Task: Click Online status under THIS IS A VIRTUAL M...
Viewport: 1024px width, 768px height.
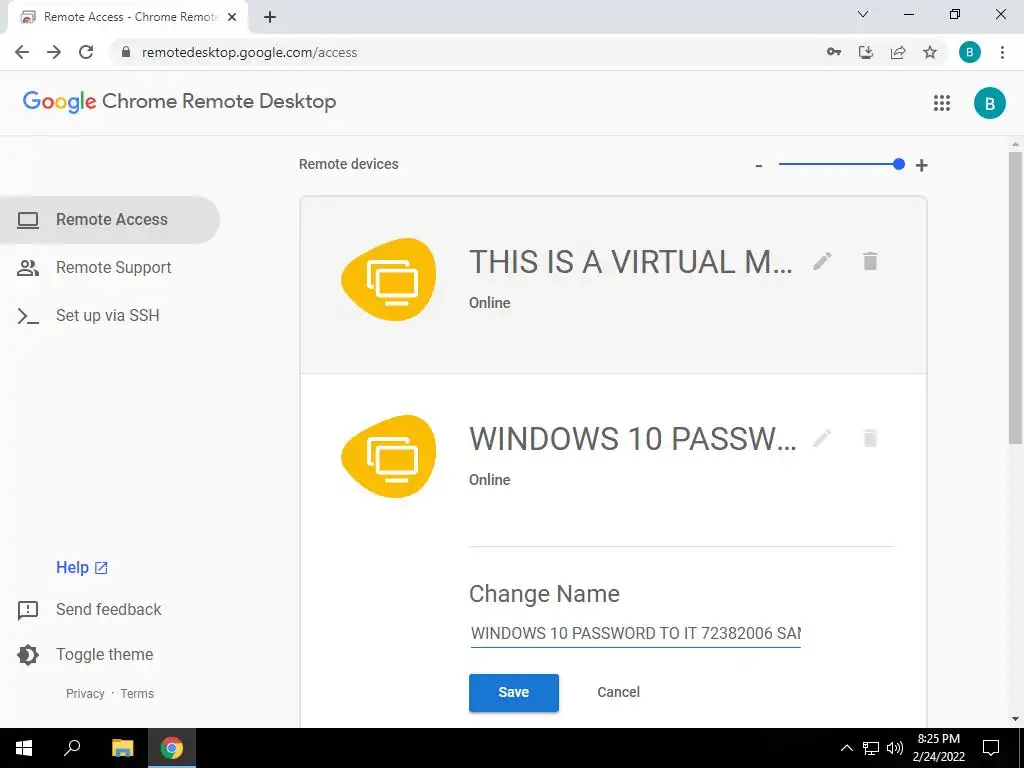Action: 490,303
